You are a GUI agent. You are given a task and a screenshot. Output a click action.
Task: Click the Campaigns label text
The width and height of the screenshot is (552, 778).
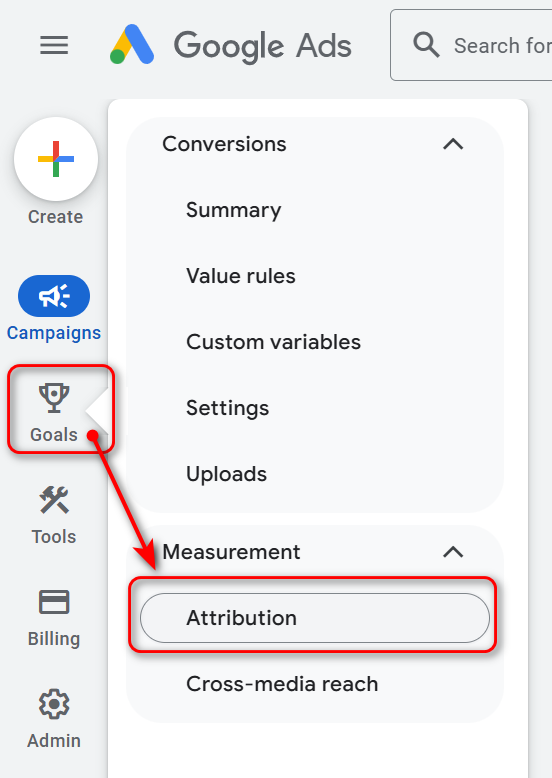pos(54,333)
